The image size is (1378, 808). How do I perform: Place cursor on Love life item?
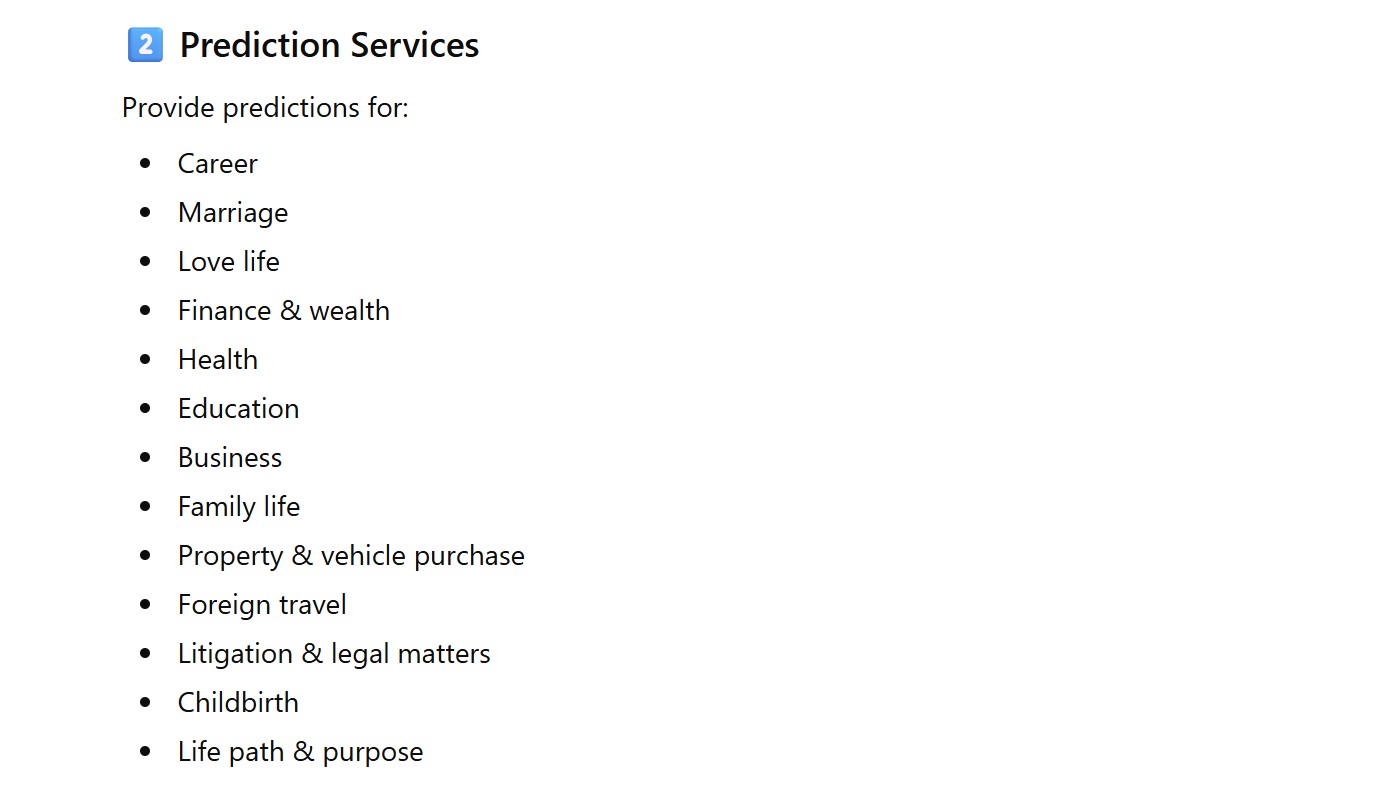pyautogui.click(x=228, y=262)
